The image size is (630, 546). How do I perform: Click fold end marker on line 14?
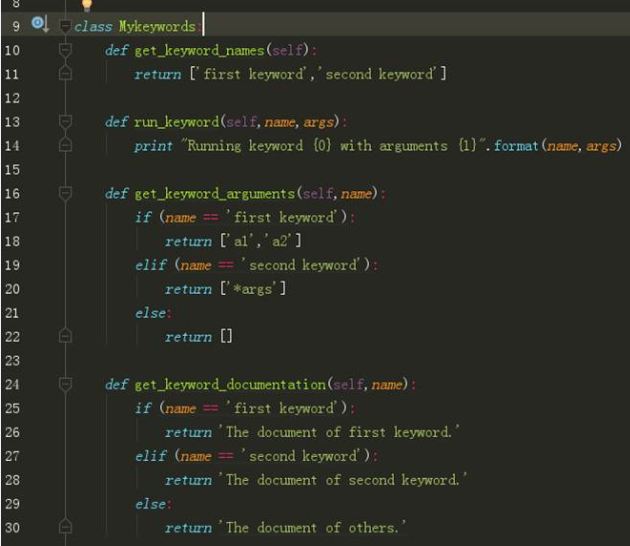(65, 145)
